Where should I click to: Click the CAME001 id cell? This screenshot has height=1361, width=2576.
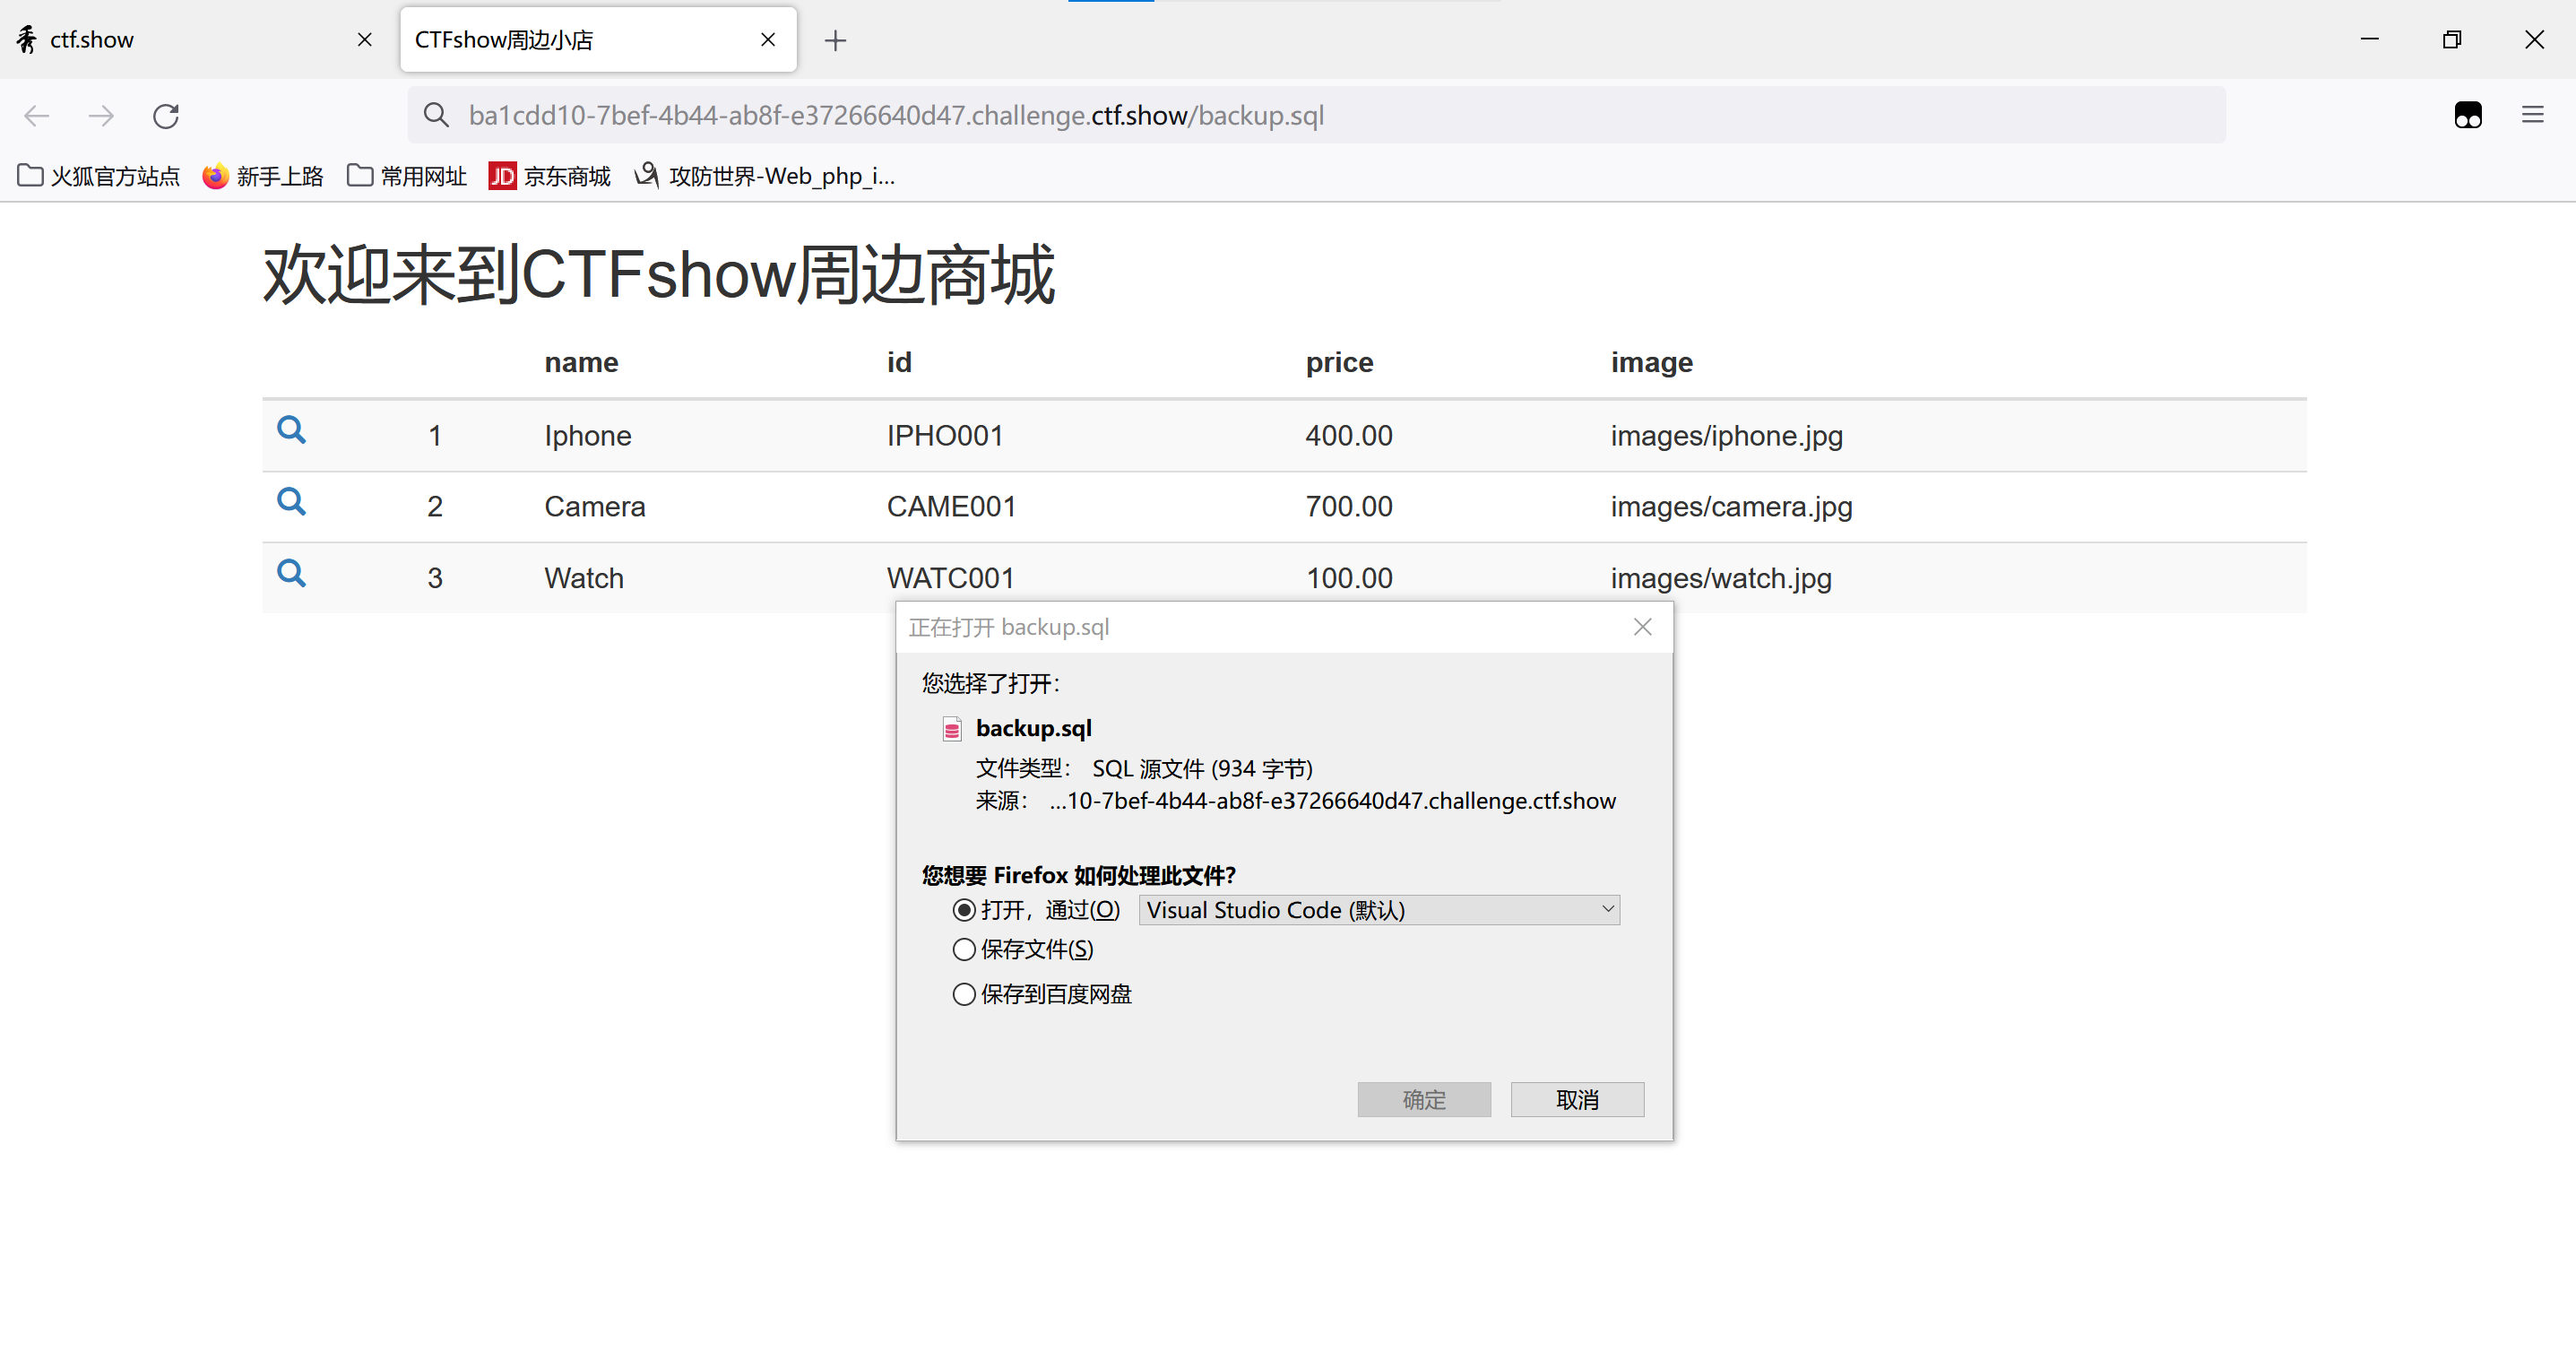951,507
